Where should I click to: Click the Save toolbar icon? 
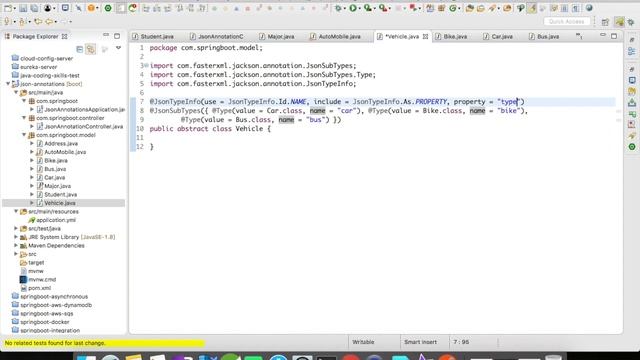[x=23, y=8]
